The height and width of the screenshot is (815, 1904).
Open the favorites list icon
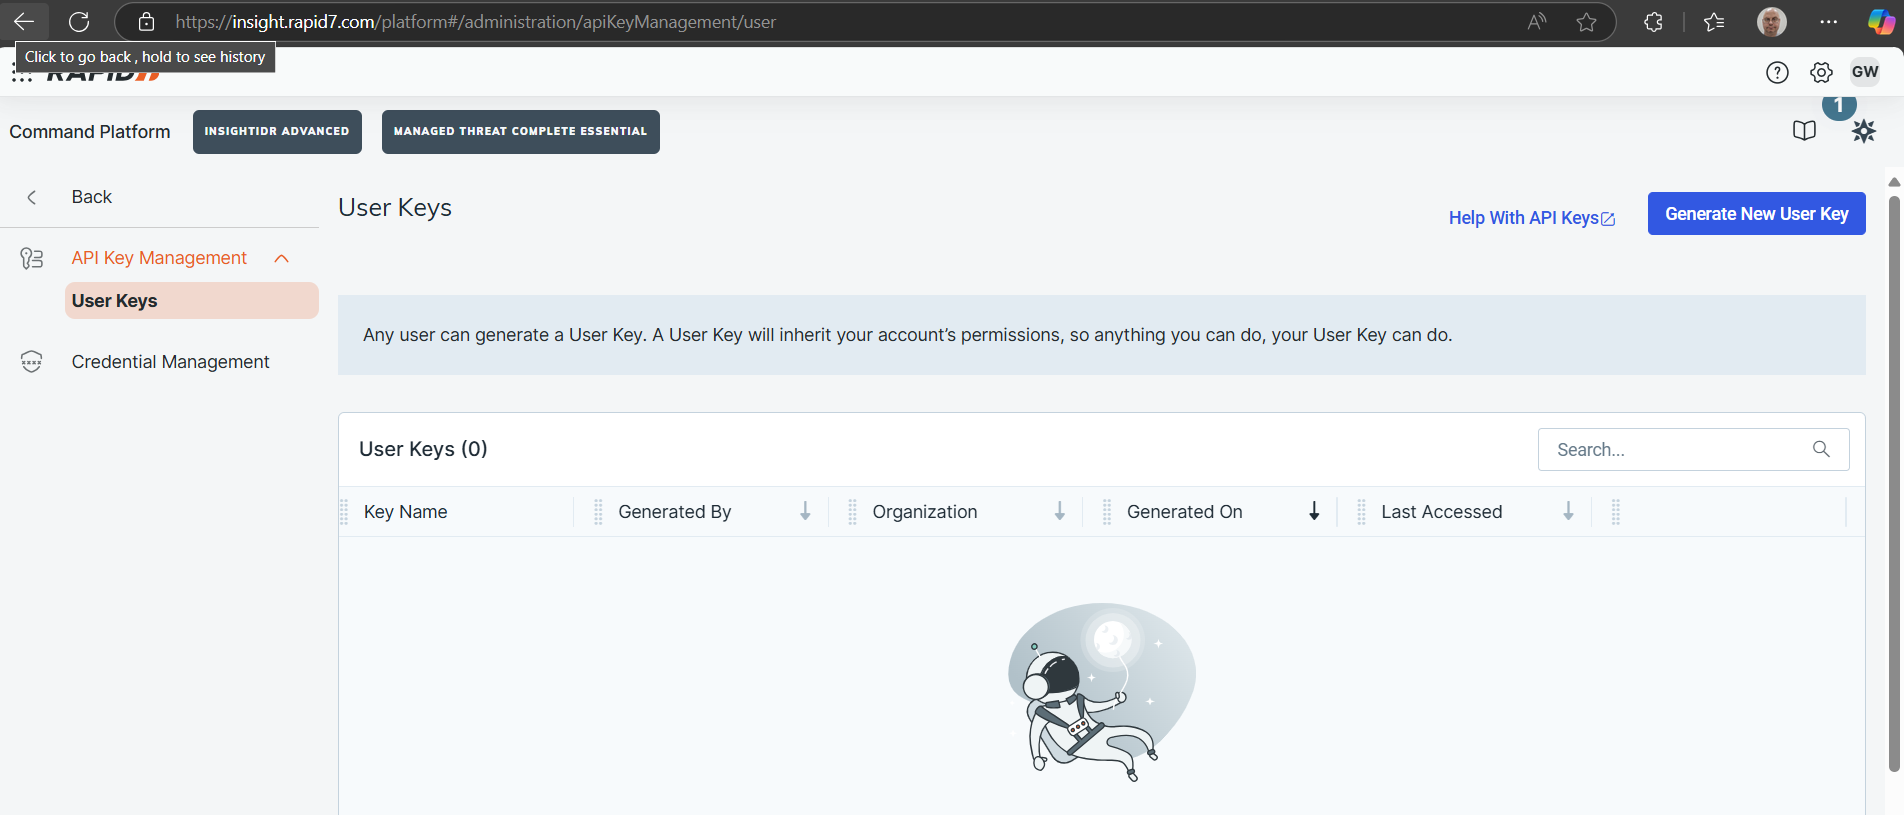coord(1714,22)
